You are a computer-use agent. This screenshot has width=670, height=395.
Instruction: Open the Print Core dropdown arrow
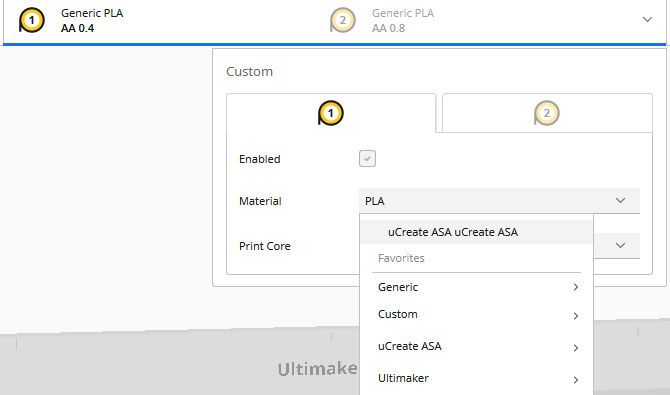coord(620,245)
